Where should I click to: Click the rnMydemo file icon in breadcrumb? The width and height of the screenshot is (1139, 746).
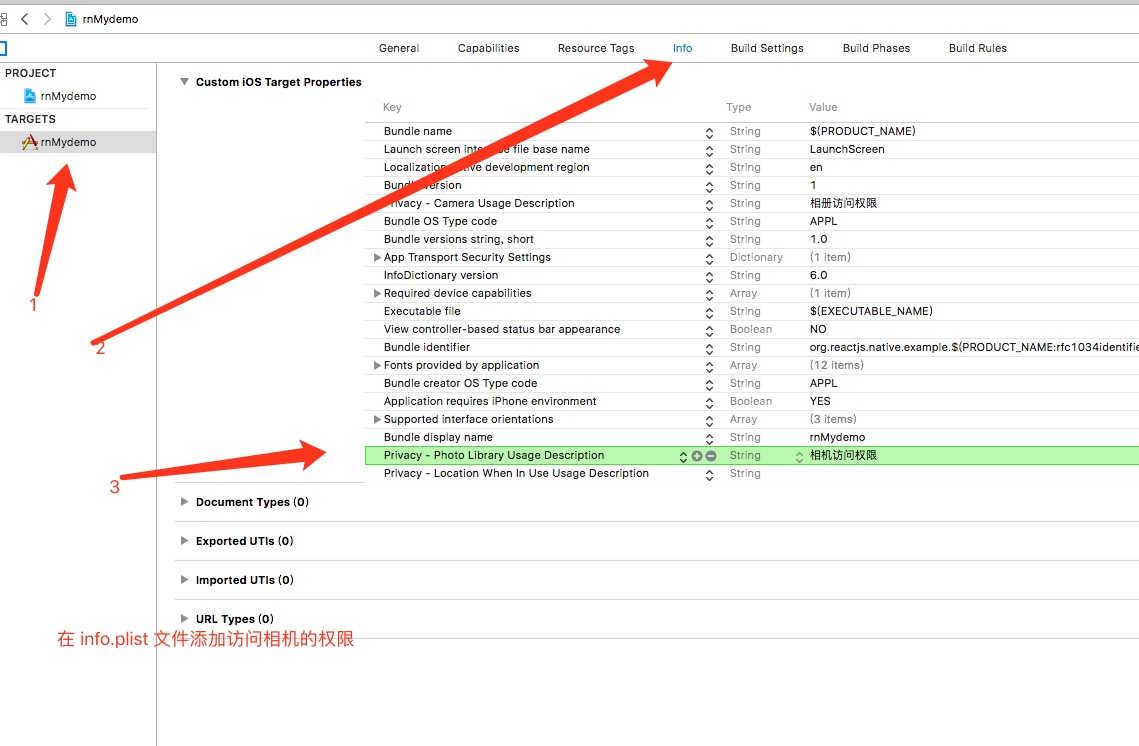[x=70, y=19]
